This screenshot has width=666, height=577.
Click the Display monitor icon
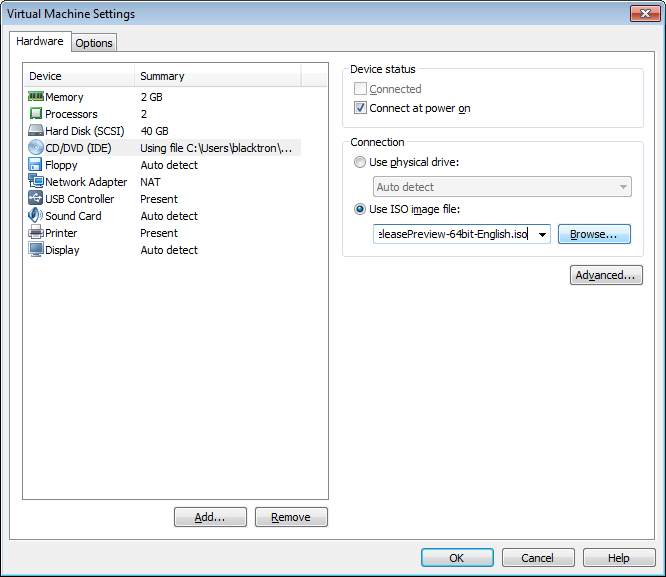click(x=36, y=249)
